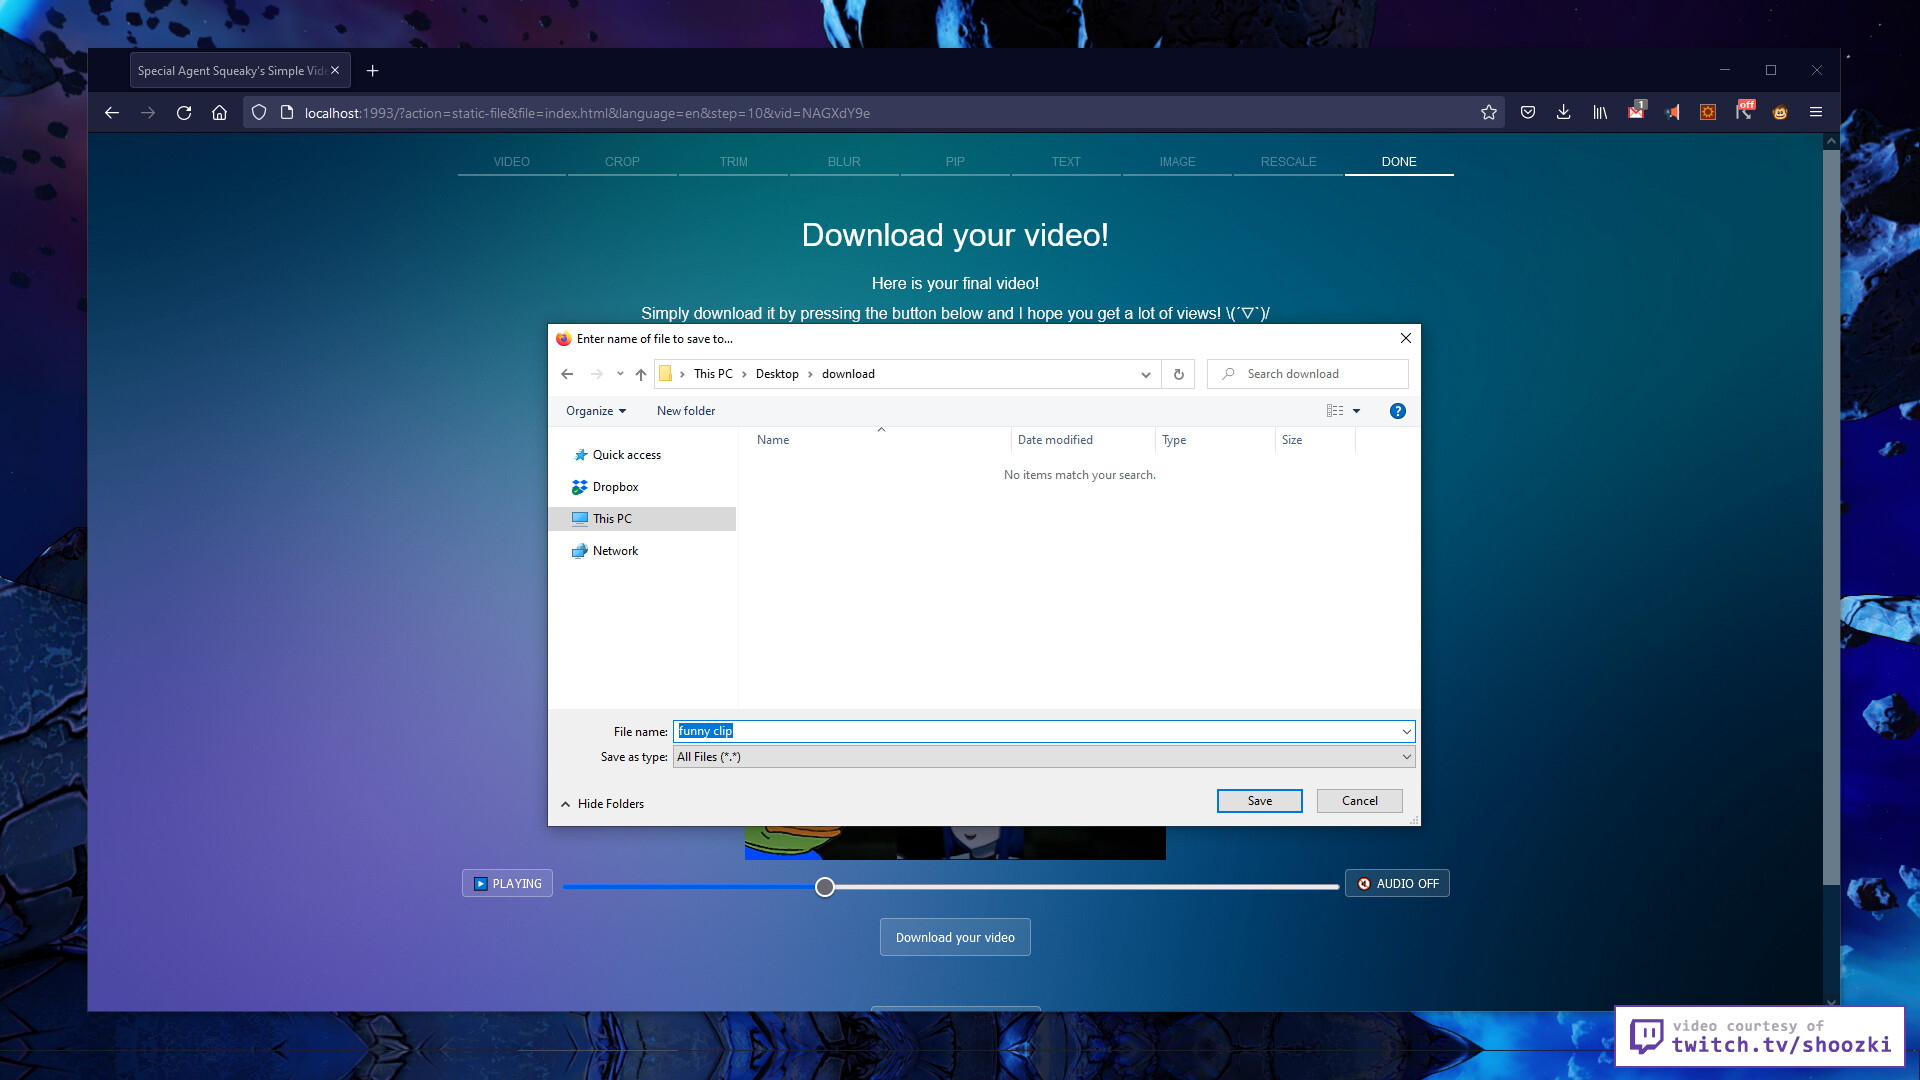Image resolution: width=1920 pixels, height=1080 pixels.
Task: Bookmark this page with the star icon
Action: pyautogui.click(x=1489, y=113)
